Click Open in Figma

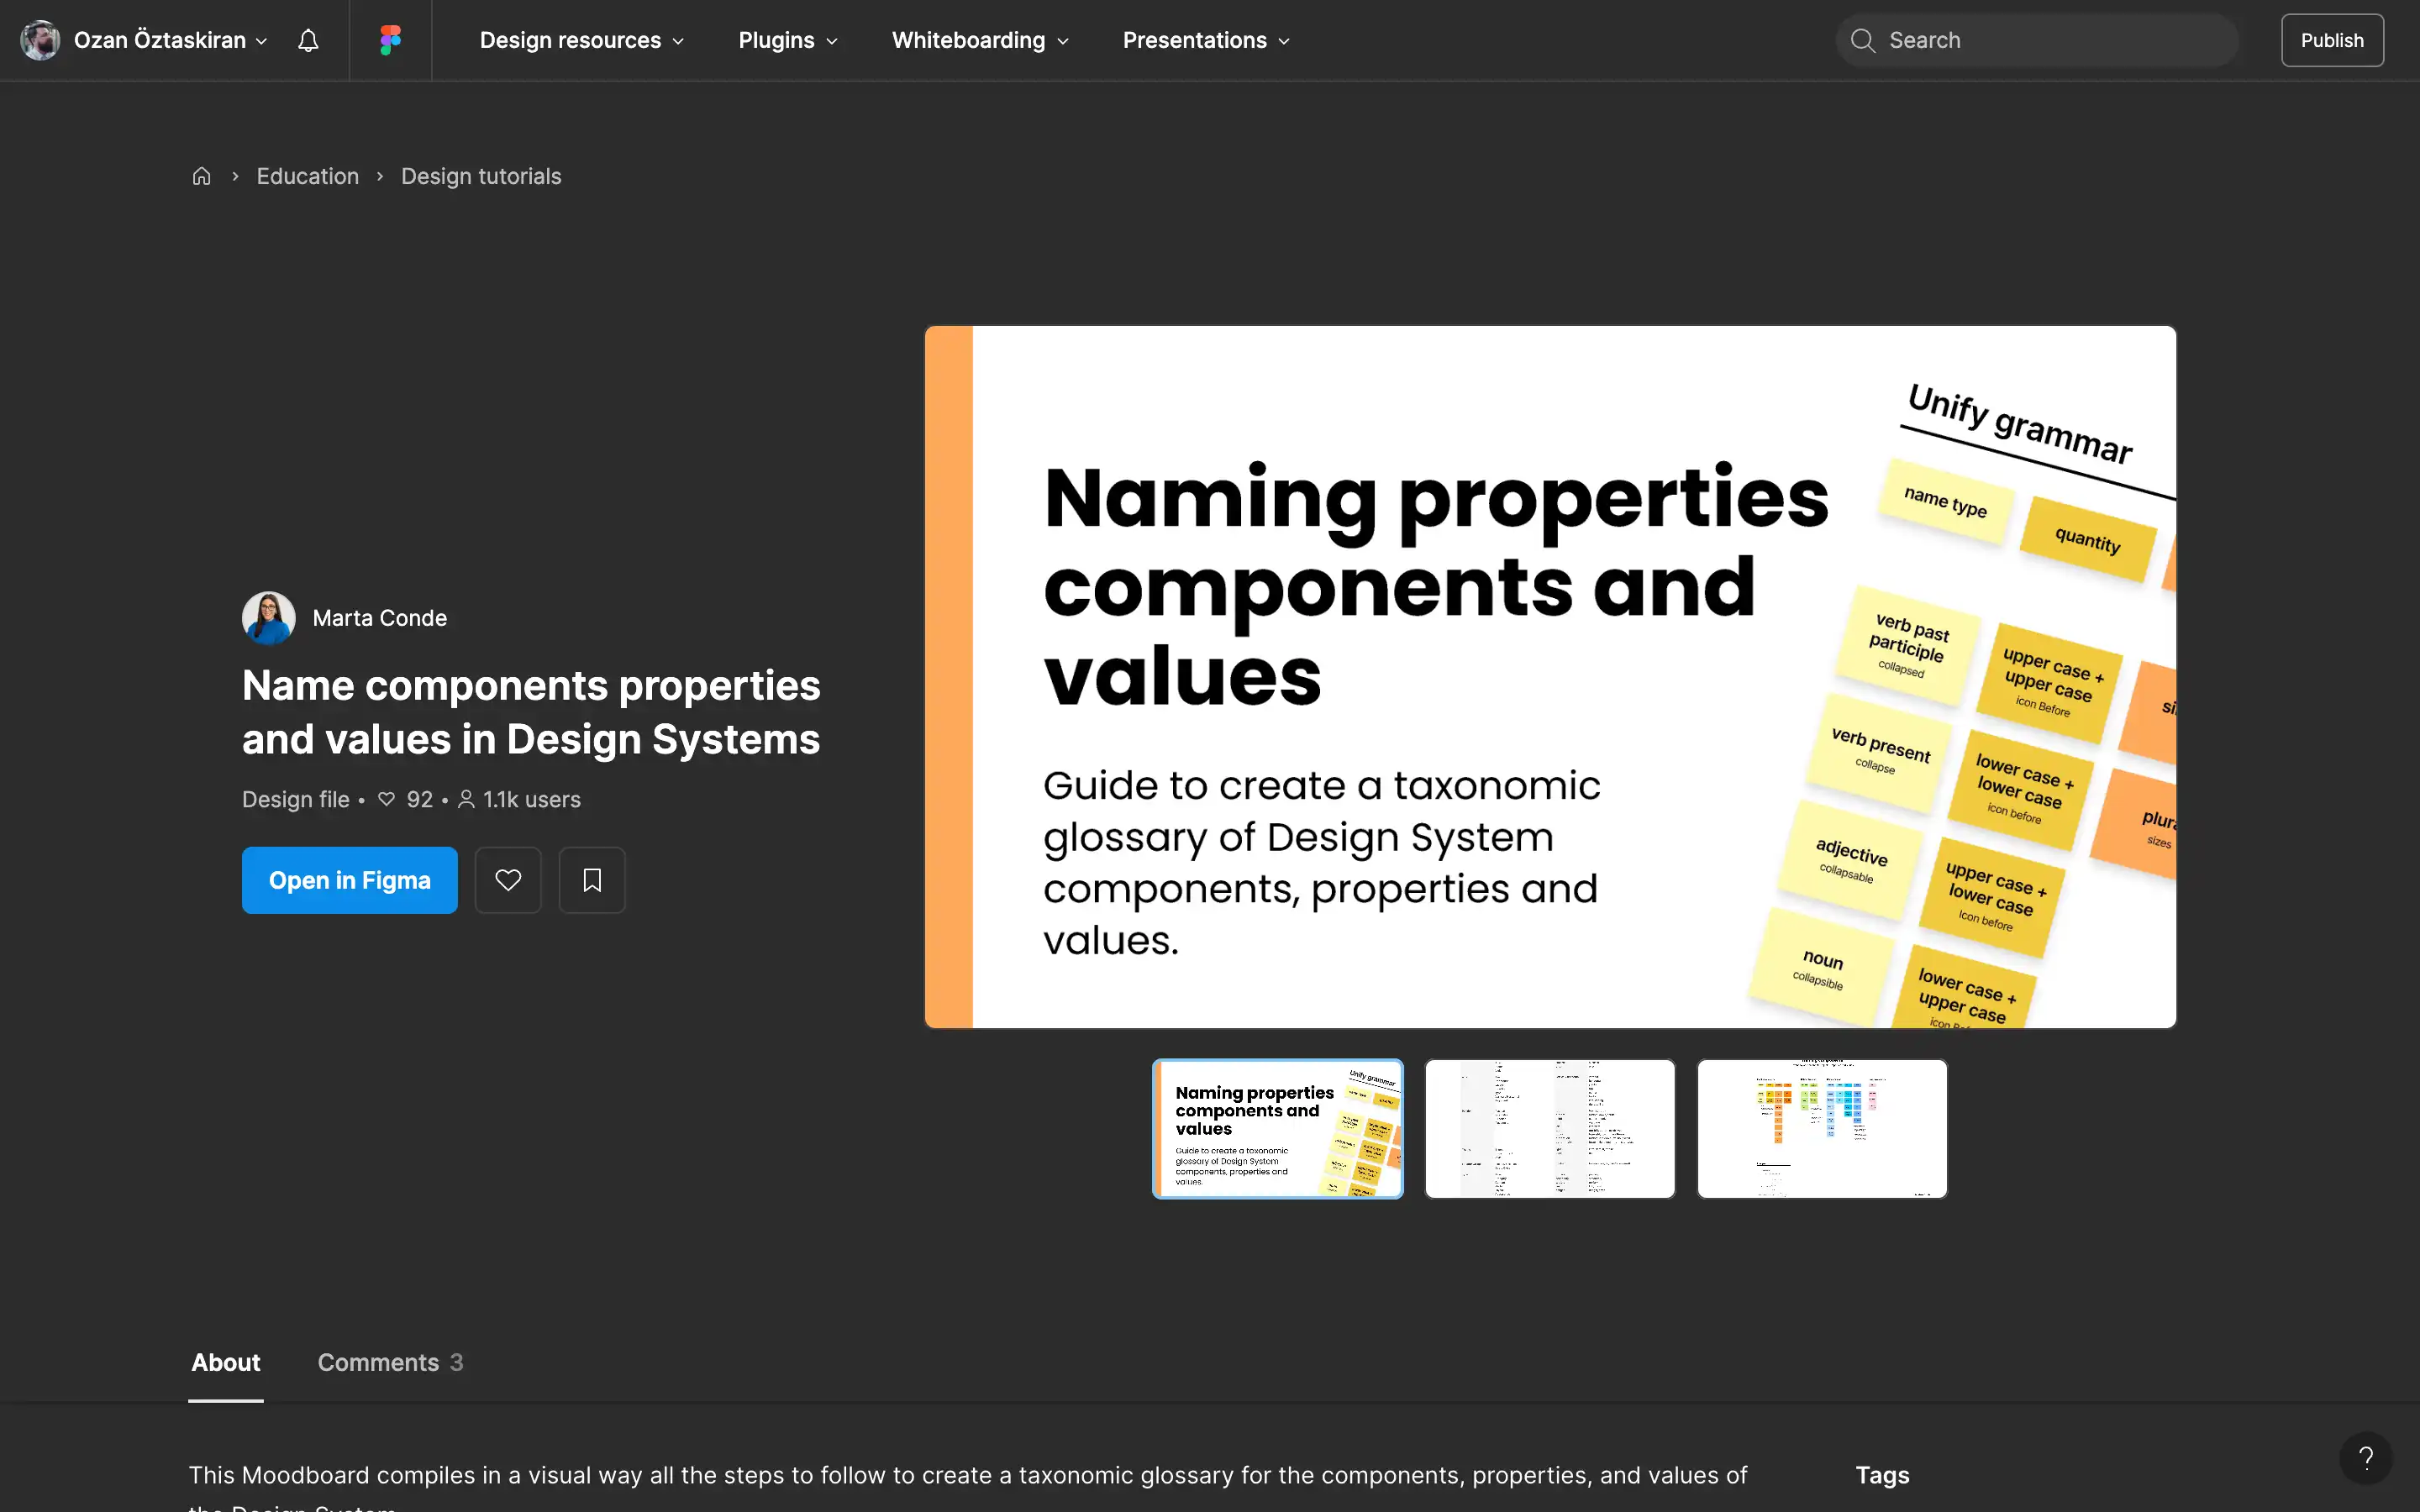click(350, 880)
